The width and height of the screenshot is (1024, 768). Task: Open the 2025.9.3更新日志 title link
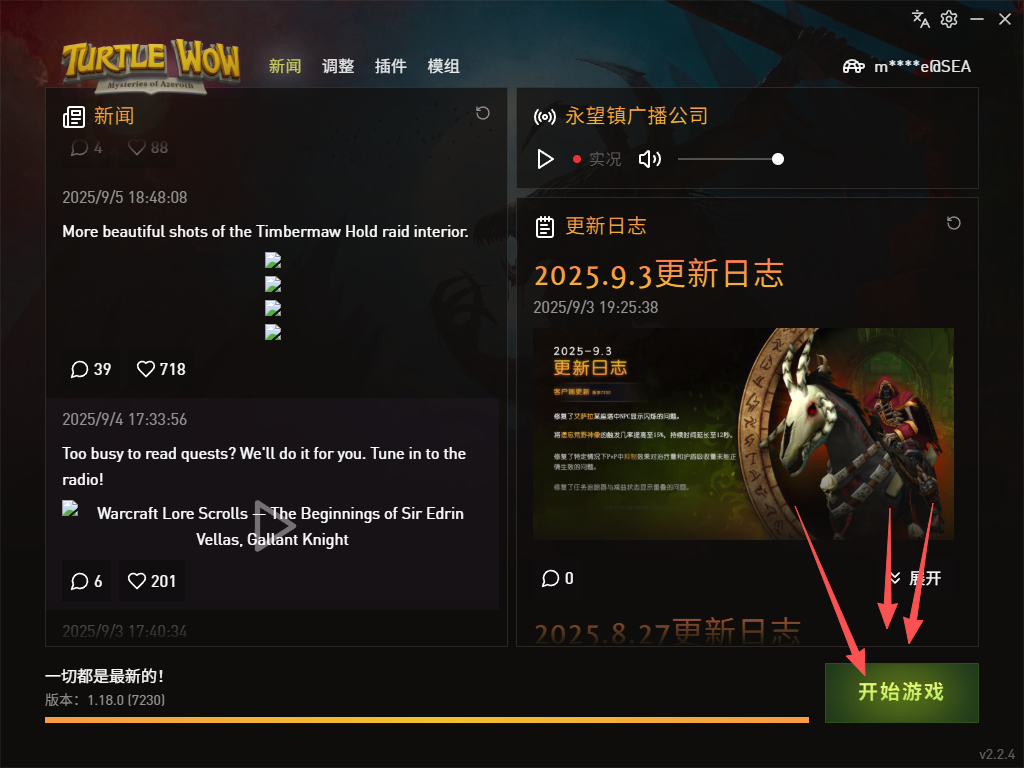click(659, 274)
